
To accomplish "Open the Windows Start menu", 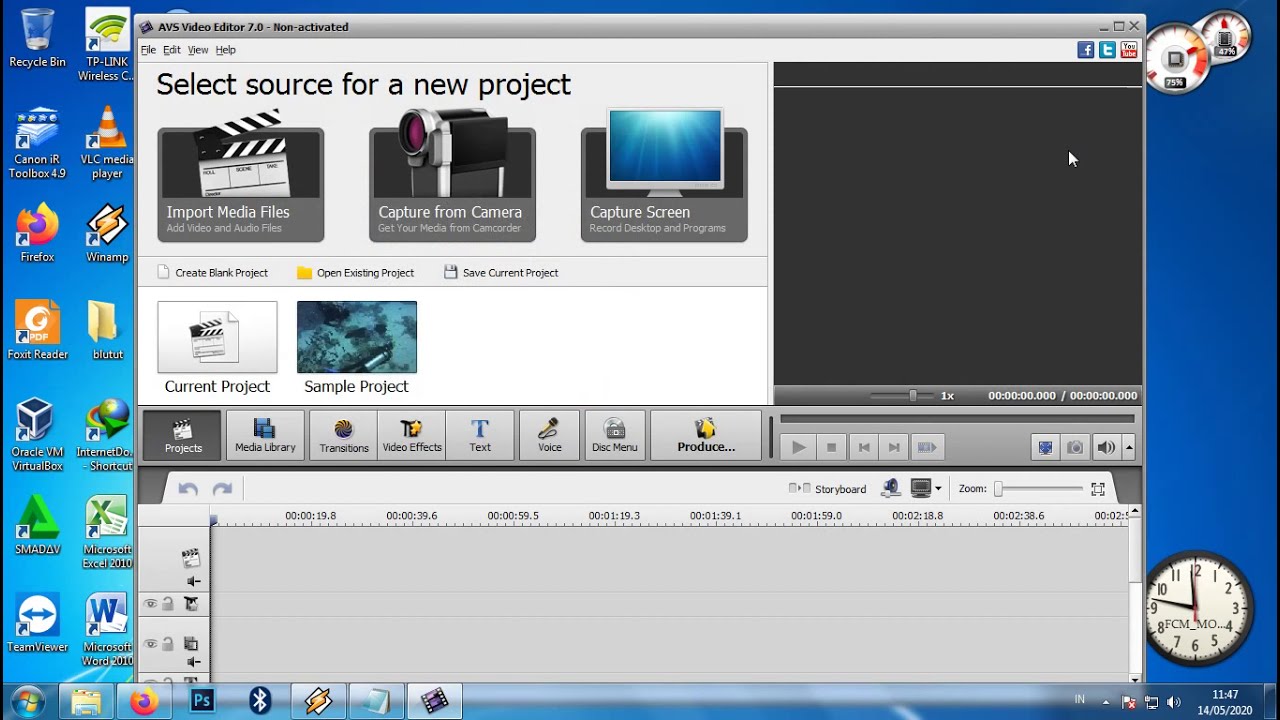I will [27, 702].
